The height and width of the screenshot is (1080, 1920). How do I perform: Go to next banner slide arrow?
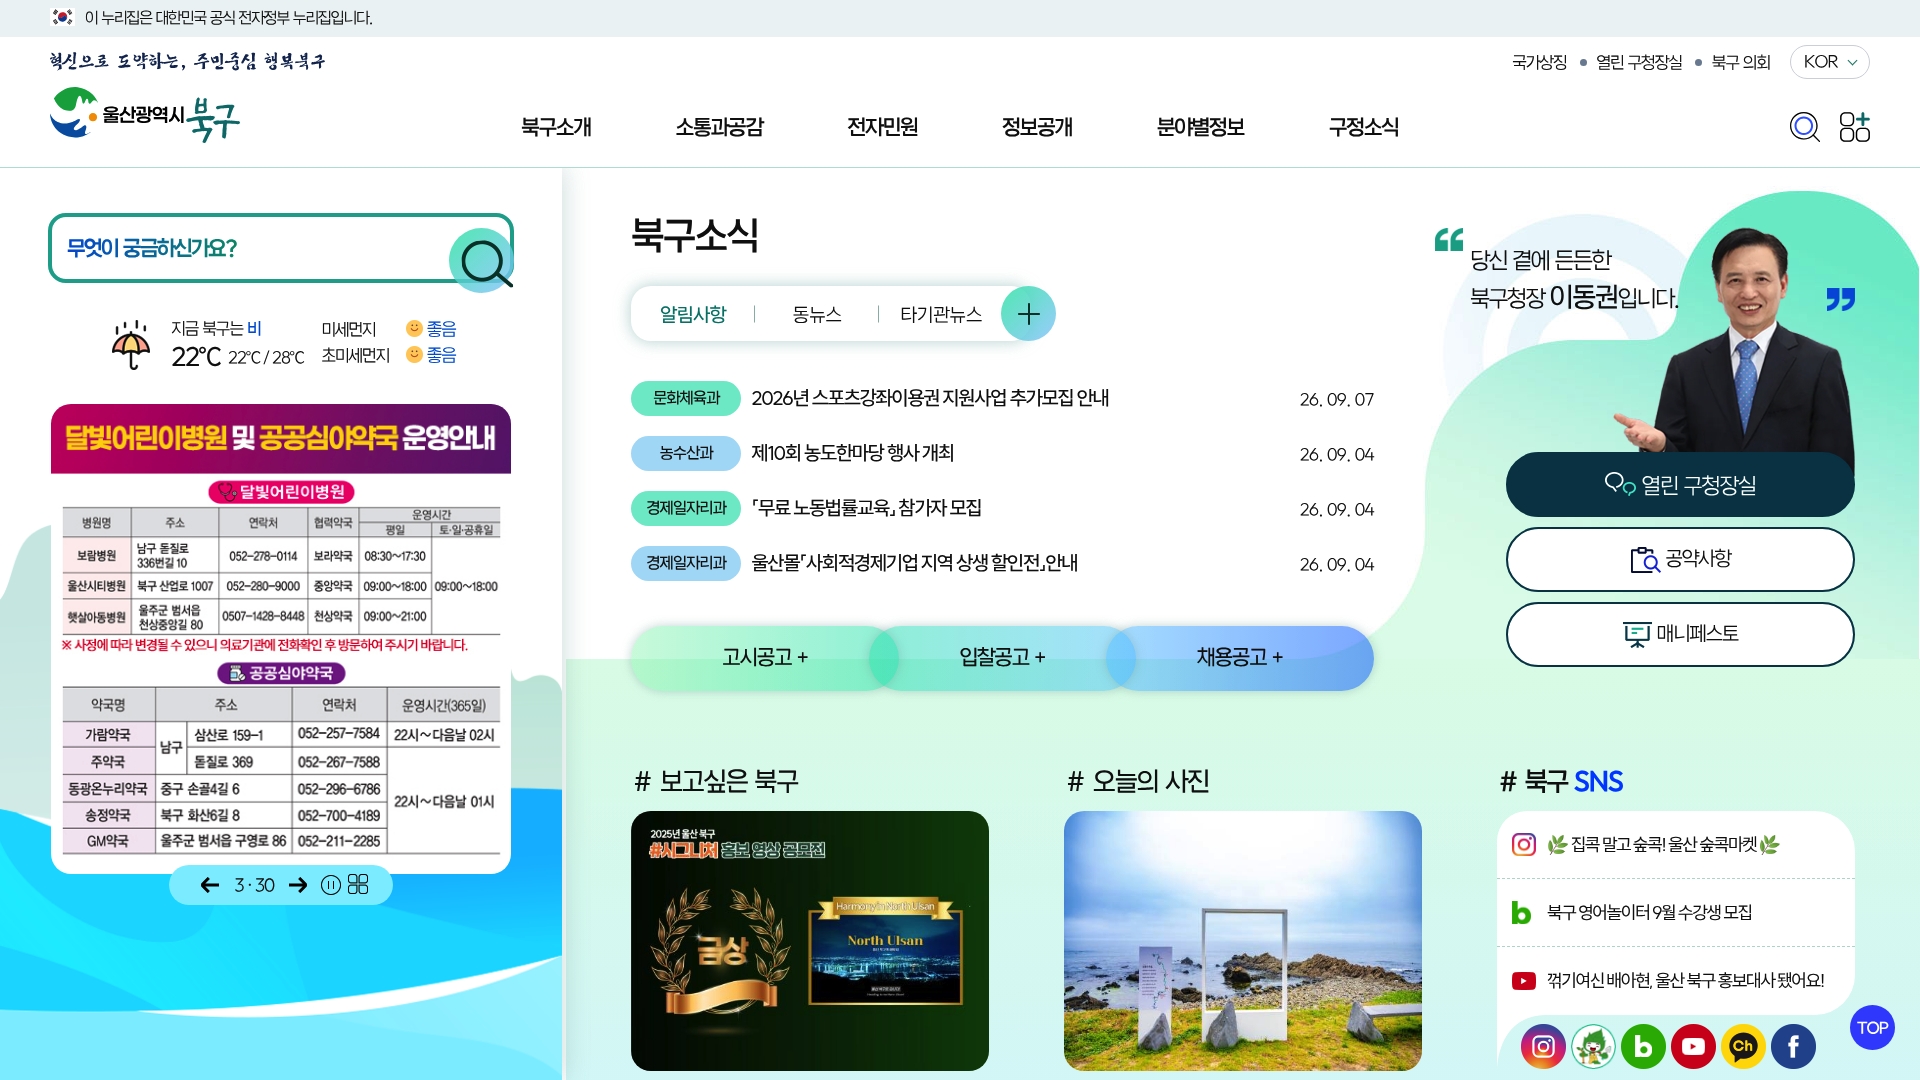(298, 885)
